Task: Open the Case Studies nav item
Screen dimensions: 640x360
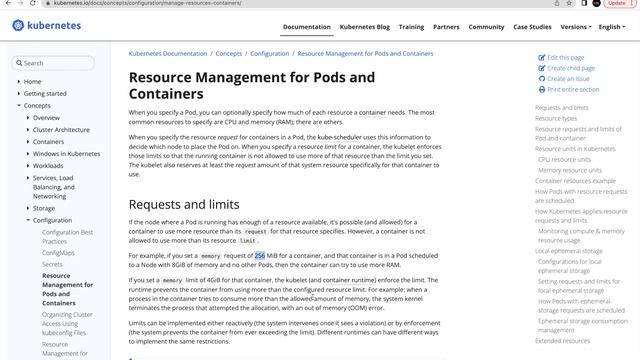Action: [x=532, y=27]
